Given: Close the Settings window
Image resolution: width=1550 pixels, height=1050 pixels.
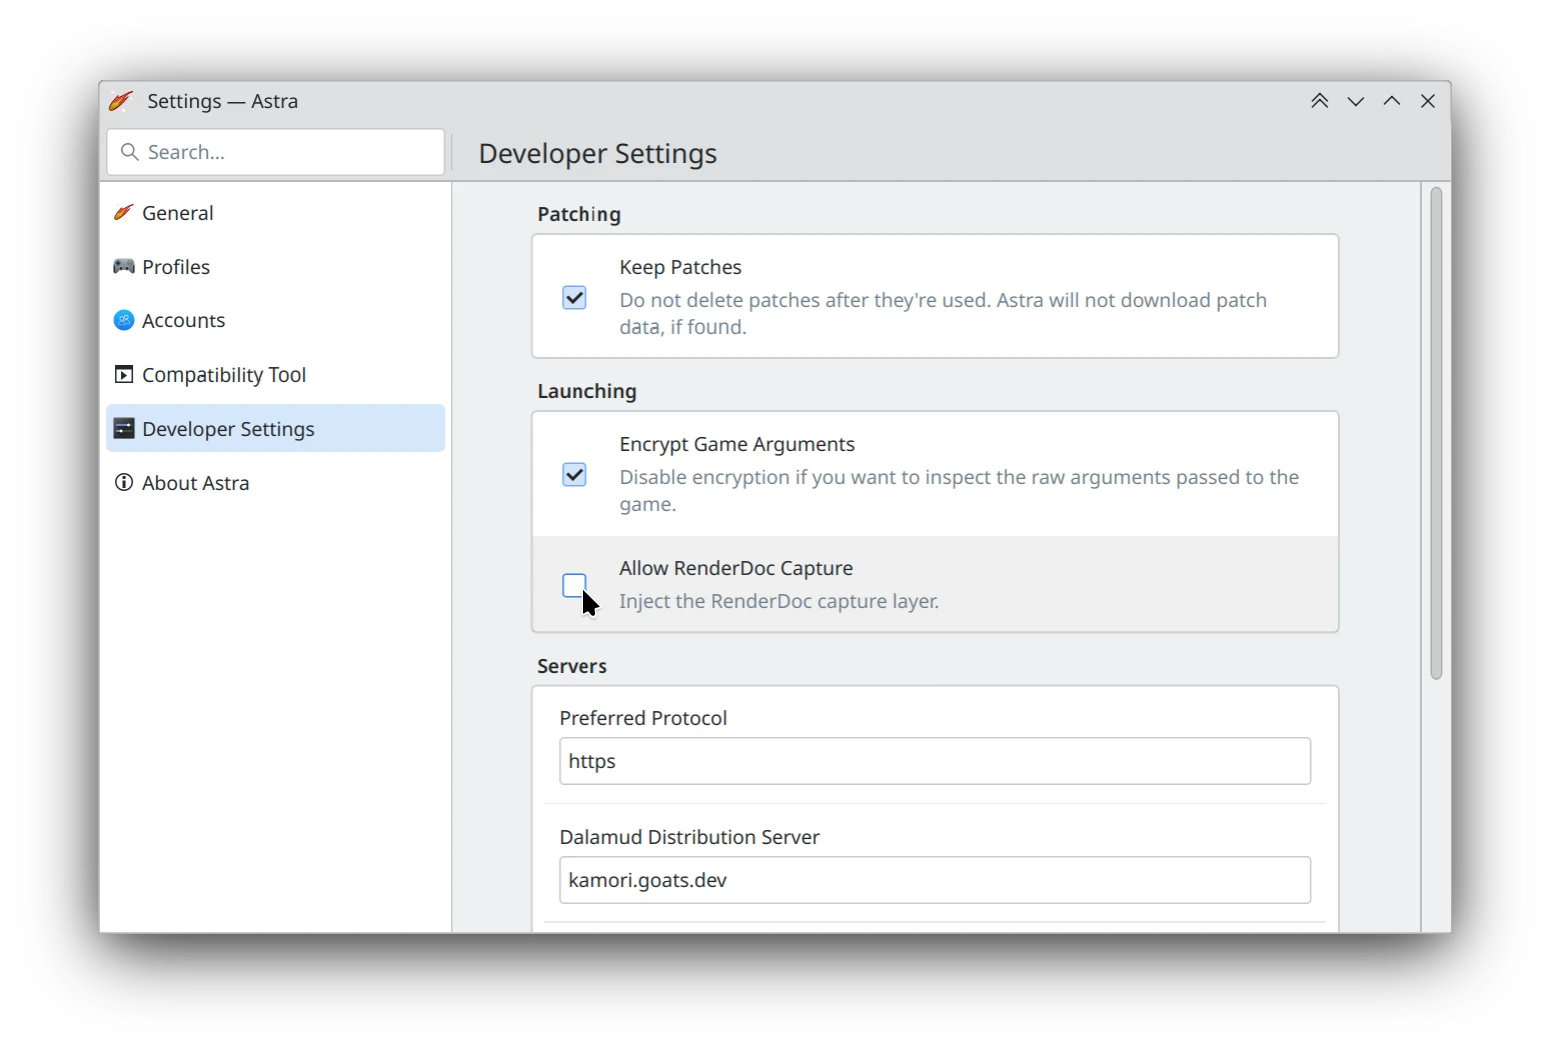Looking at the screenshot, I should [1428, 101].
